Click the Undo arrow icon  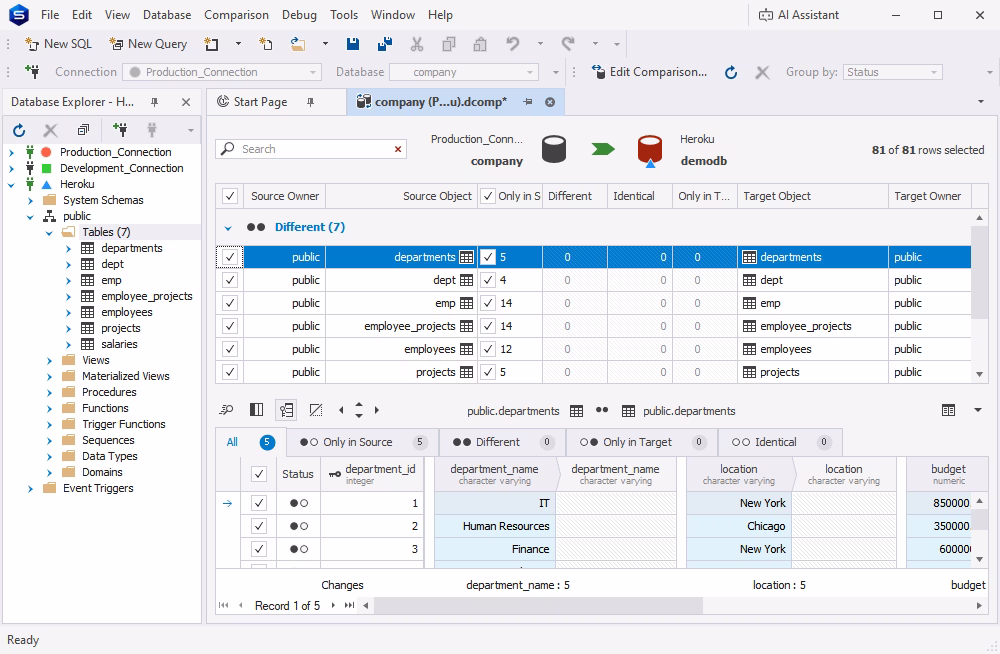tap(513, 44)
